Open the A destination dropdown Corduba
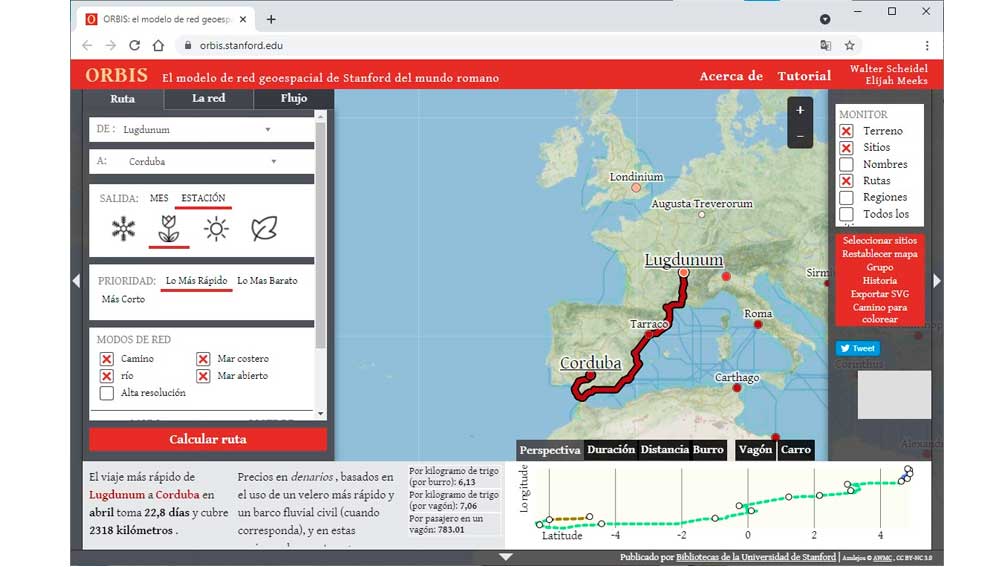Image resolution: width=1000 pixels, height=567 pixels. [x=200, y=161]
